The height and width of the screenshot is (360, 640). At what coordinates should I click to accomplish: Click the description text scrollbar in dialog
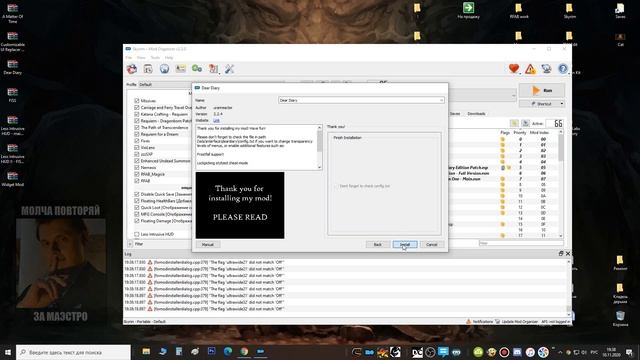coord(320,147)
